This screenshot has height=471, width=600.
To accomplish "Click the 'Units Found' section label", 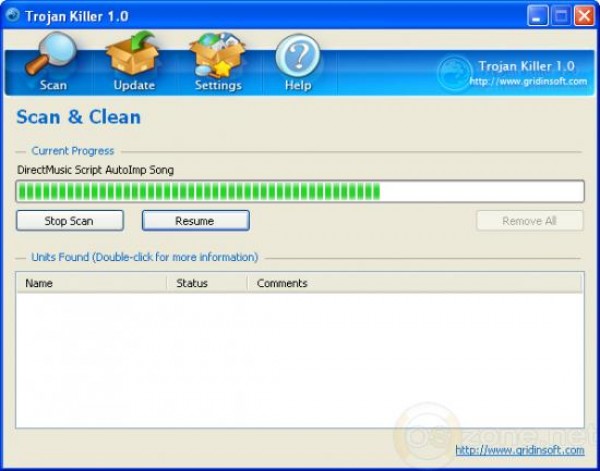I will [x=145, y=257].
